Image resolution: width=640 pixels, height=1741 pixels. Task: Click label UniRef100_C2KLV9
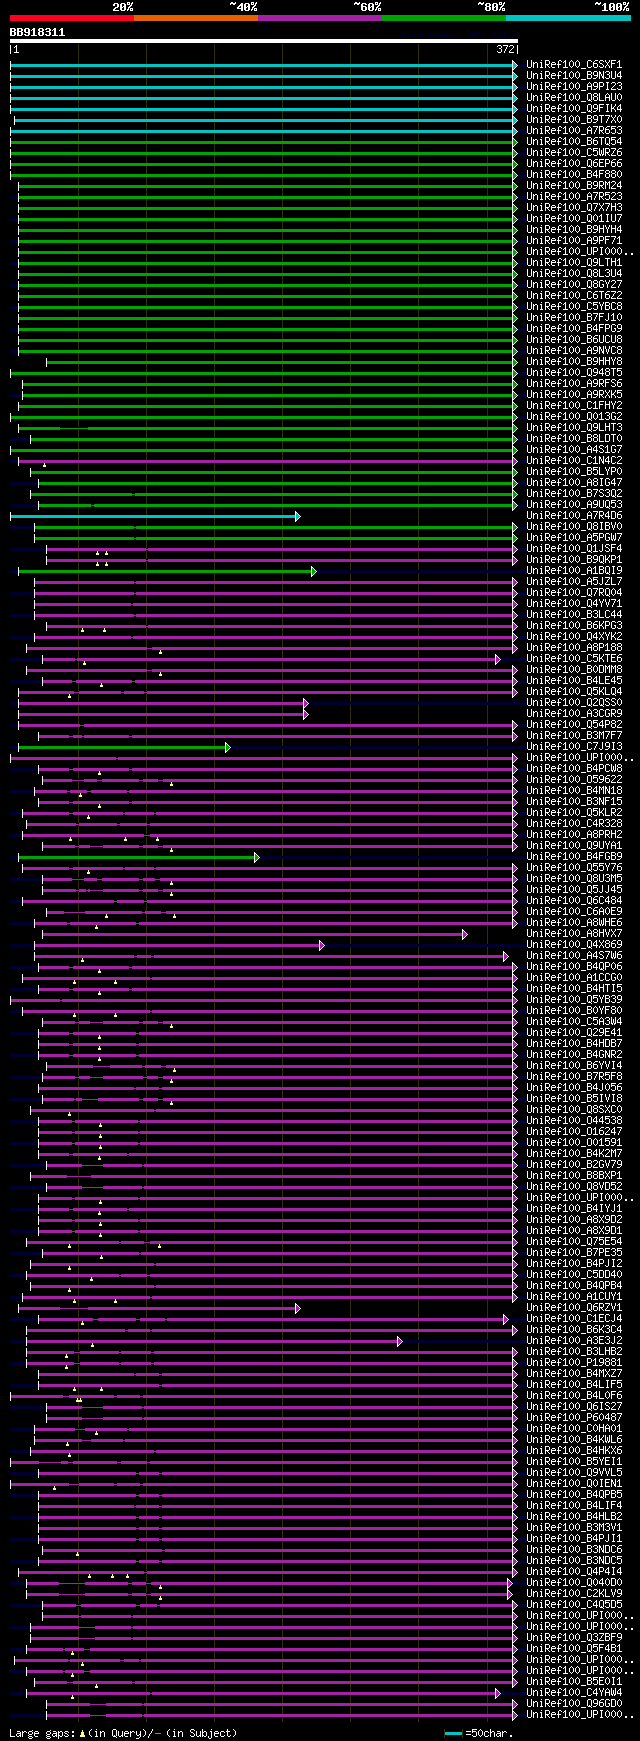tap(574, 1594)
